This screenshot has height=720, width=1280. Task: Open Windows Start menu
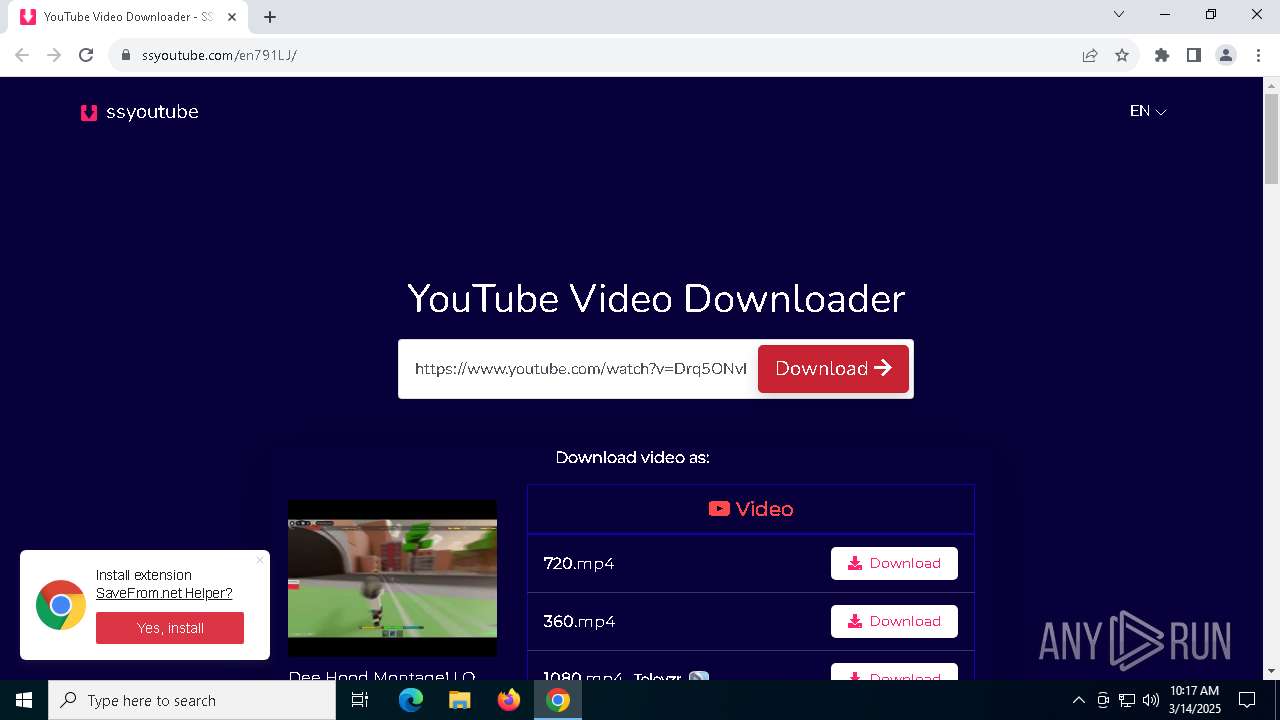coord(24,700)
